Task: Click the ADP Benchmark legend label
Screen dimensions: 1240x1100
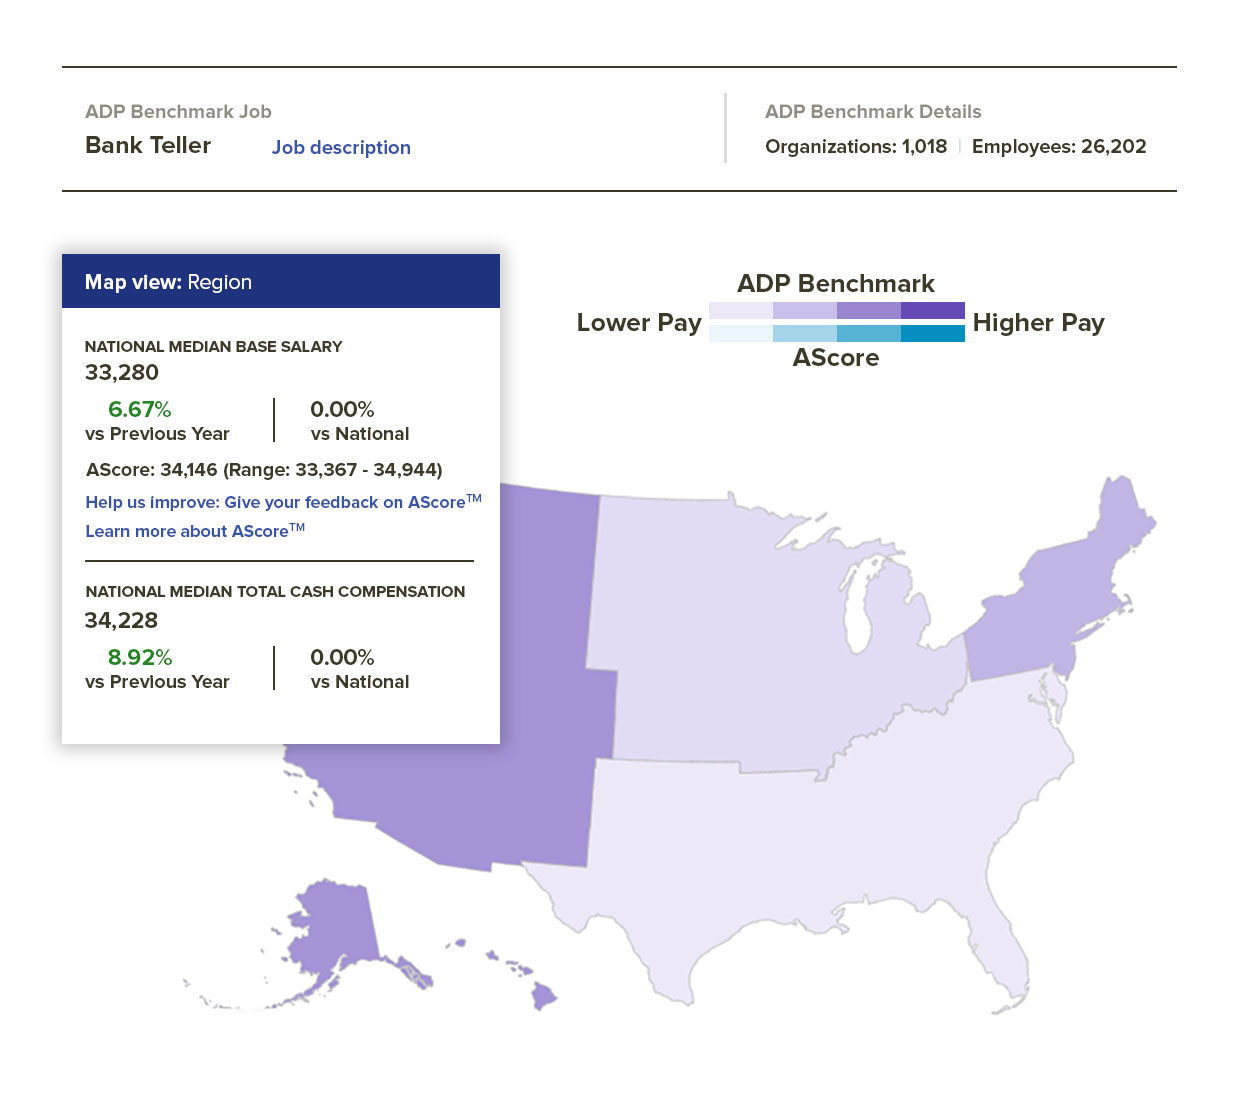Action: (836, 284)
